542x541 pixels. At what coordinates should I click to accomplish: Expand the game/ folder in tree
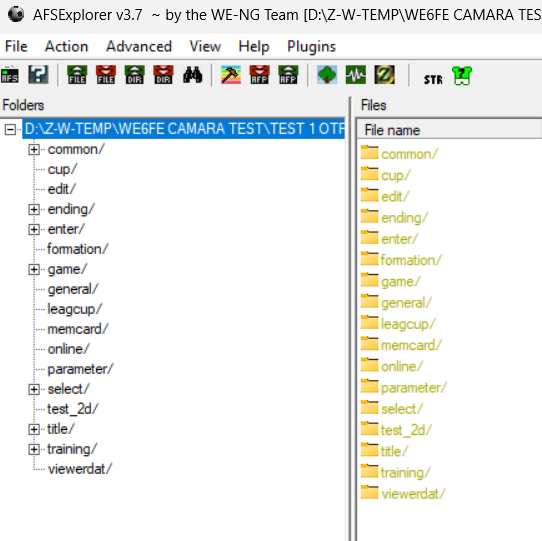34,269
